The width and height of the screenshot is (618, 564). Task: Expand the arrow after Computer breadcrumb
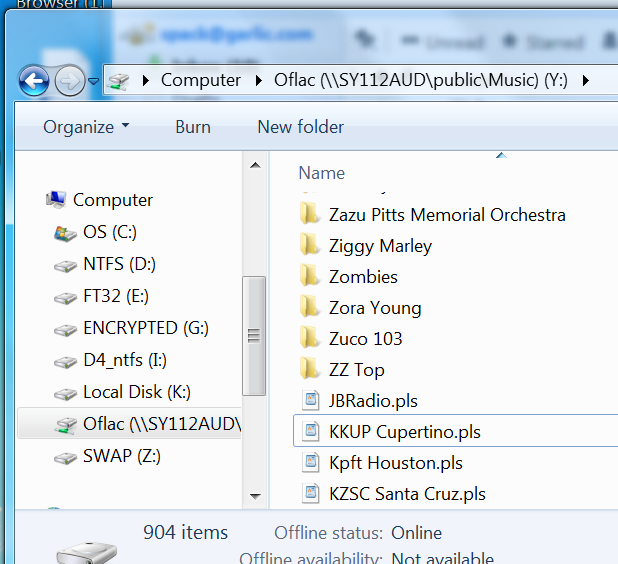click(x=259, y=81)
